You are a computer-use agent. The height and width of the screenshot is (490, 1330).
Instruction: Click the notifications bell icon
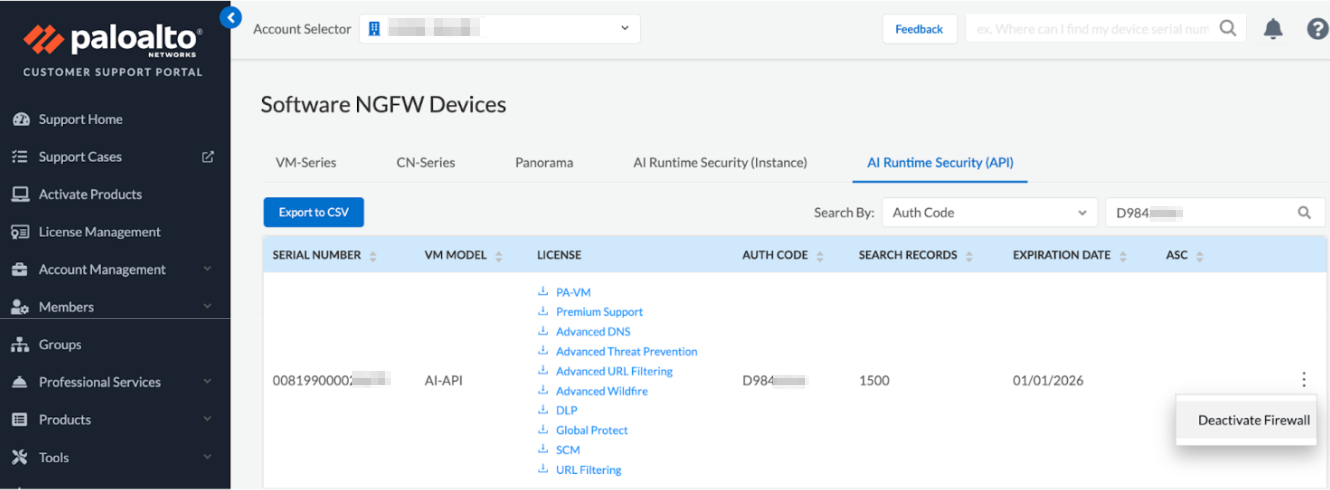pos(1273,29)
